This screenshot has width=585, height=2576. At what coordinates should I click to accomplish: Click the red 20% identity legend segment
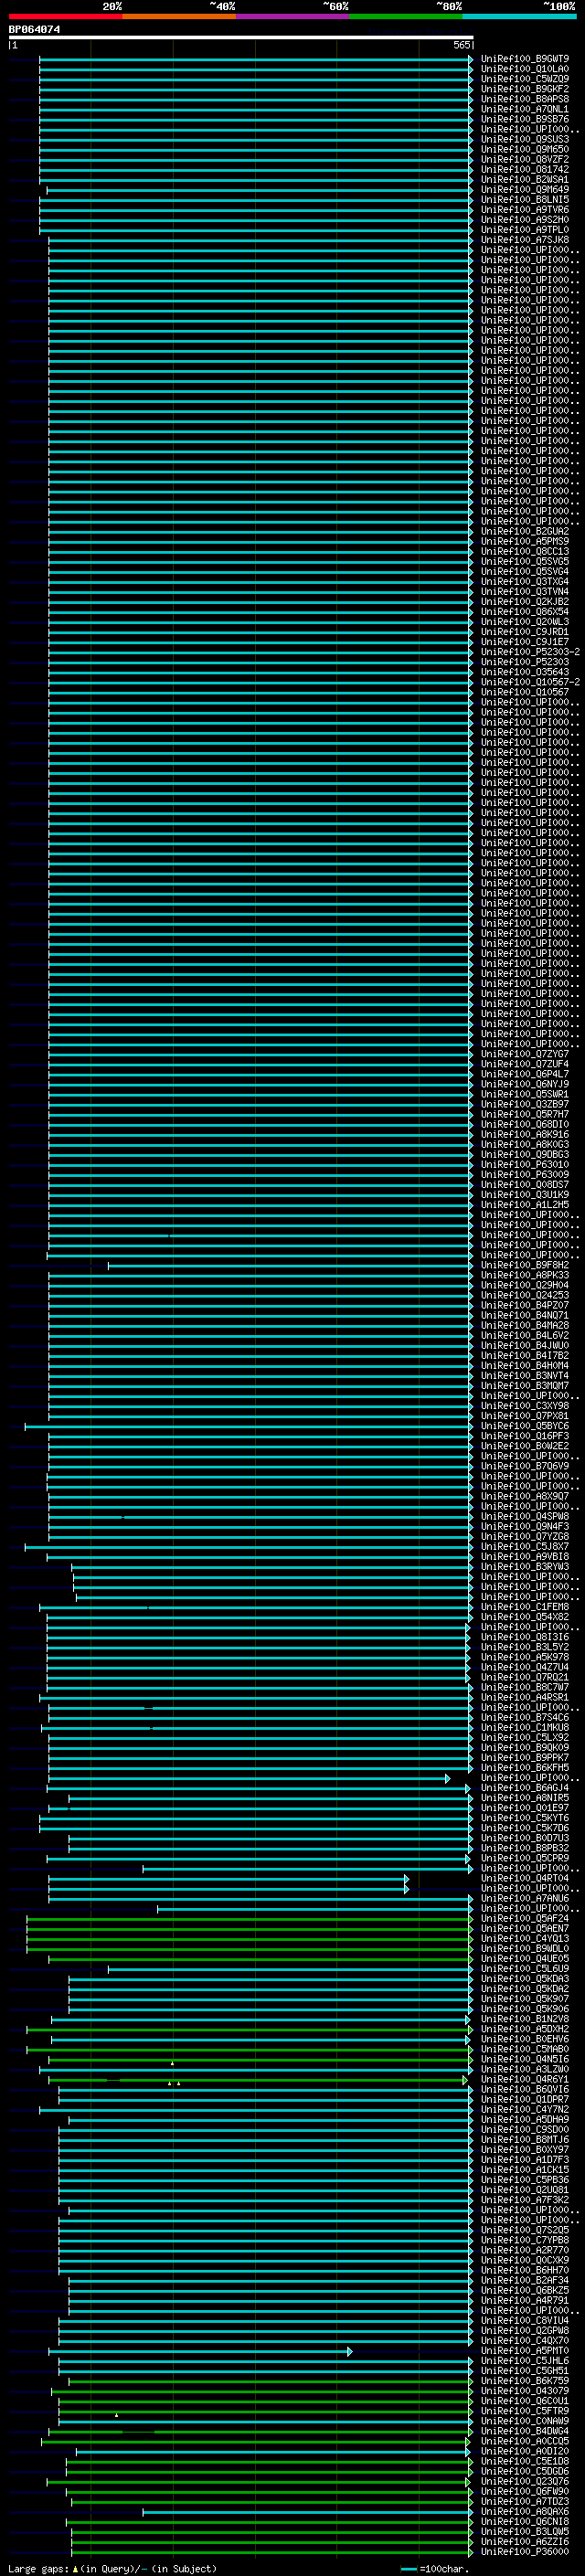coord(66,16)
